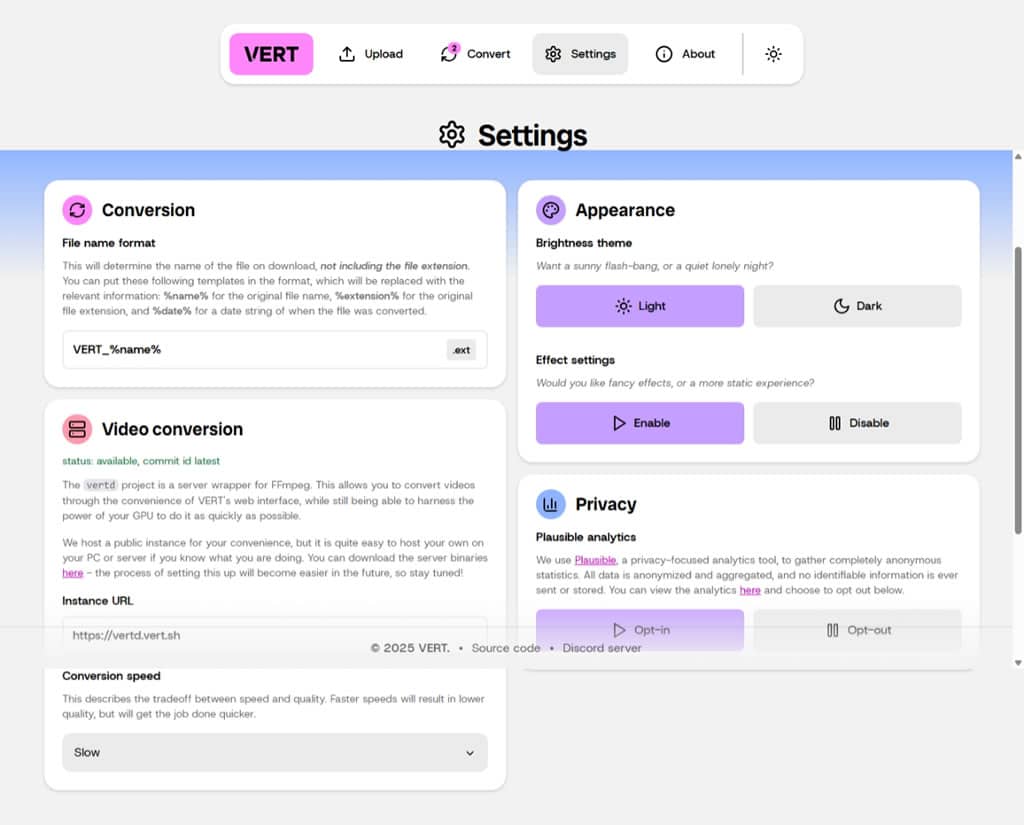Enable fancy effects
The width and height of the screenshot is (1024, 825).
click(x=639, y=423)
